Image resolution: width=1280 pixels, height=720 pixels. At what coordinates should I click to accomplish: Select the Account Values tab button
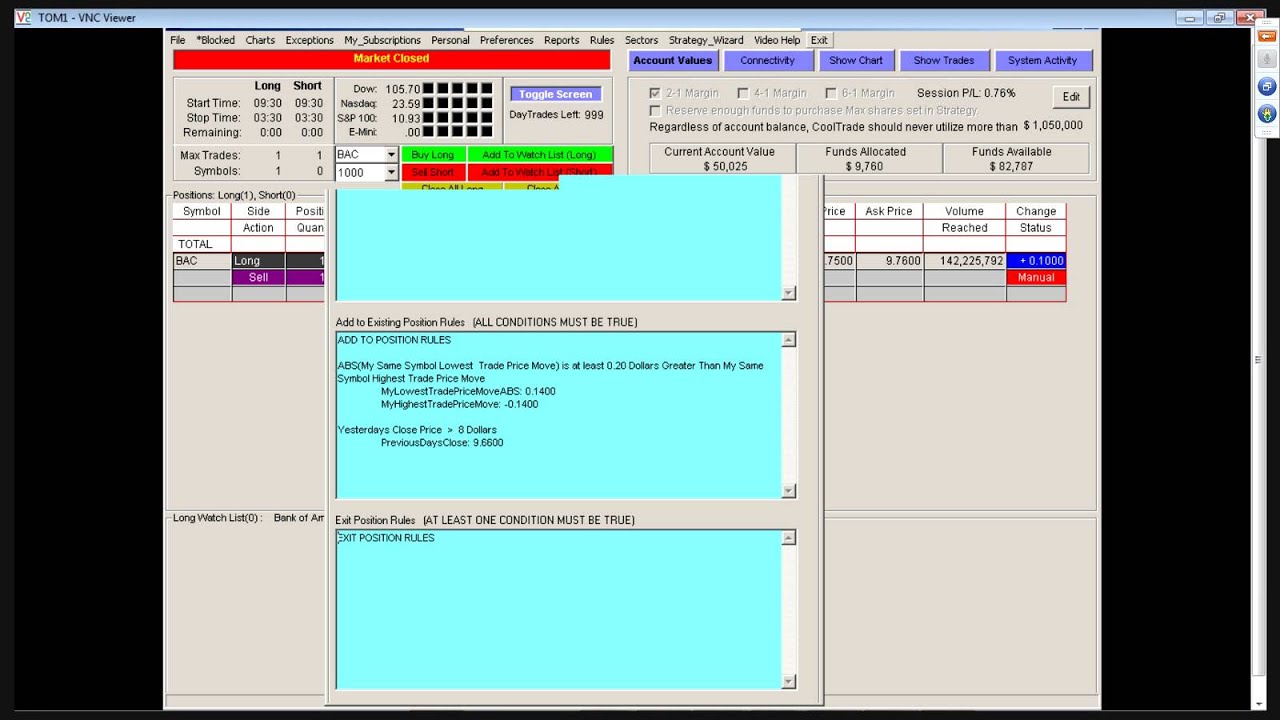coord(673,61)
